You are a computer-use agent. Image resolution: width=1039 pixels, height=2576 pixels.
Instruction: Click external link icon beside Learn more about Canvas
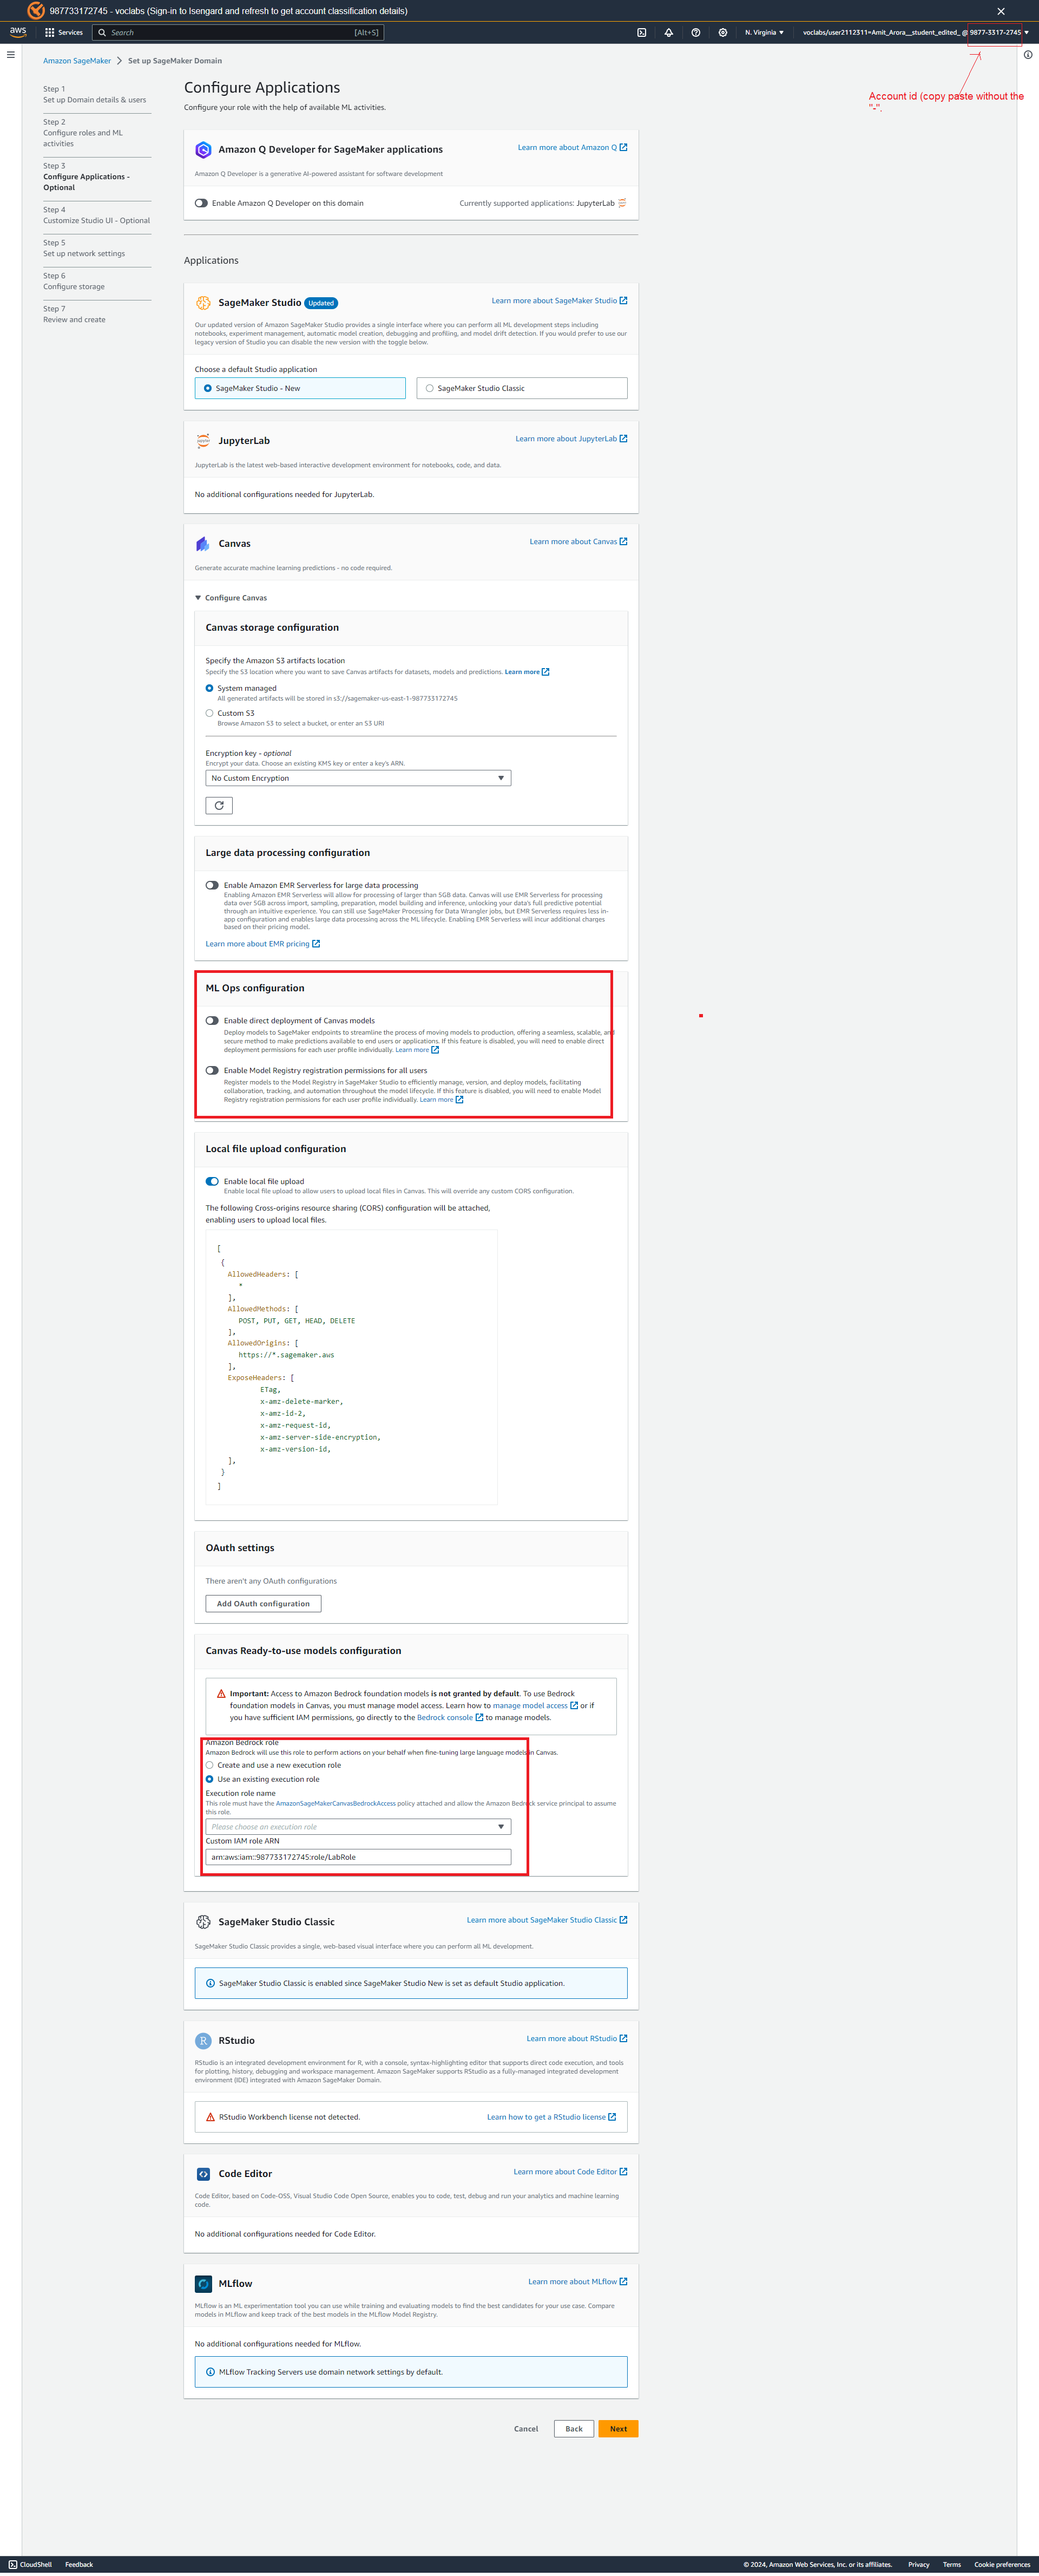623,541
